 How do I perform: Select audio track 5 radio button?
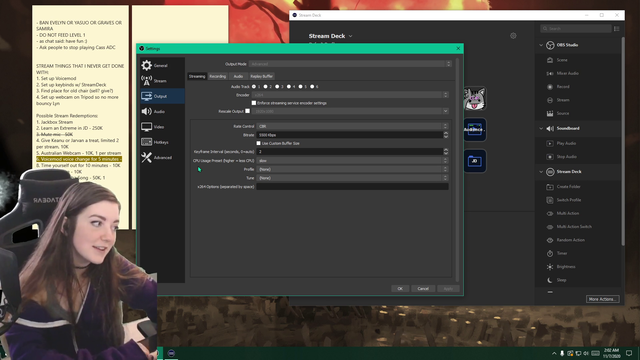tap(300, 87)
